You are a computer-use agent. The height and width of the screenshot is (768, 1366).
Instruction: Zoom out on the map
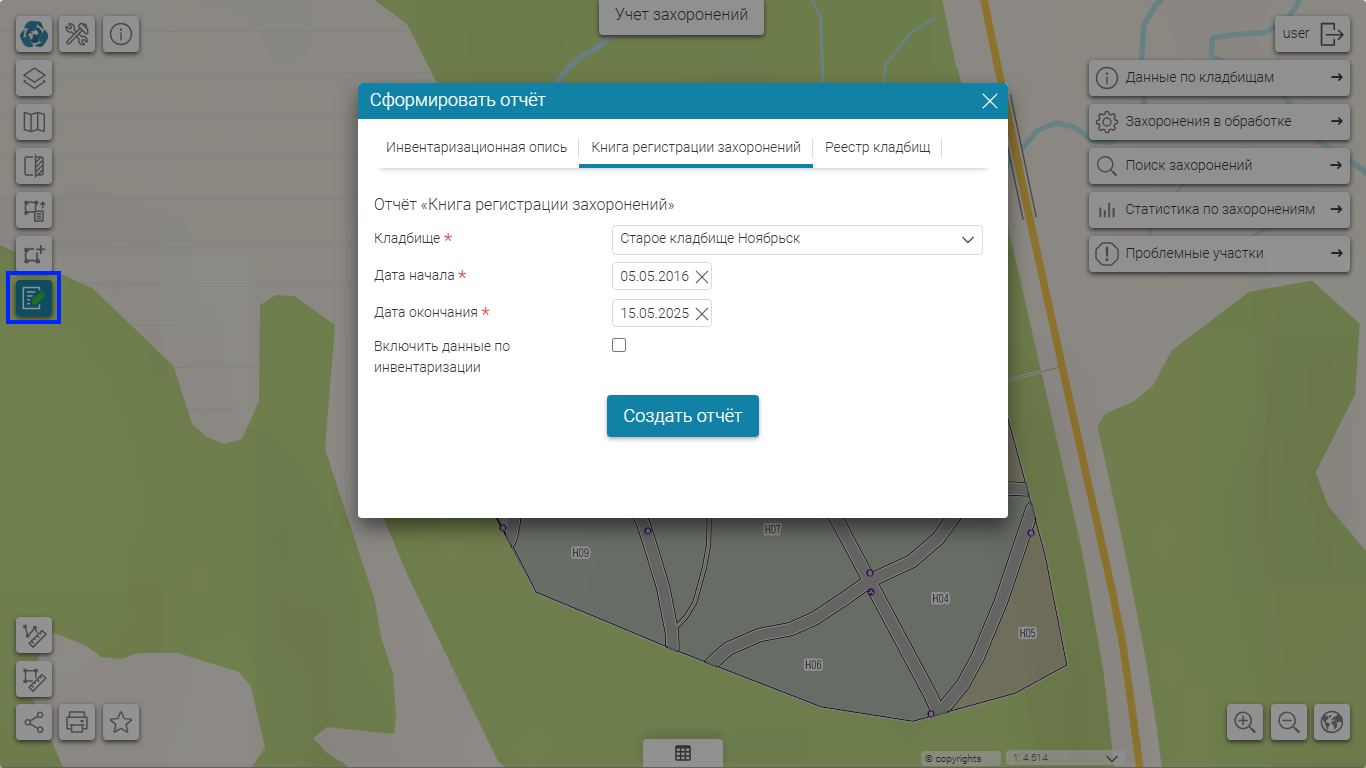pyautogui.click(x=1289, y=722)
